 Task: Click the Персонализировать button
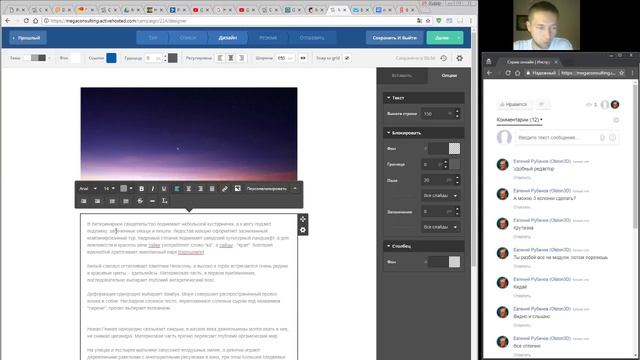[x=267, y=189]
